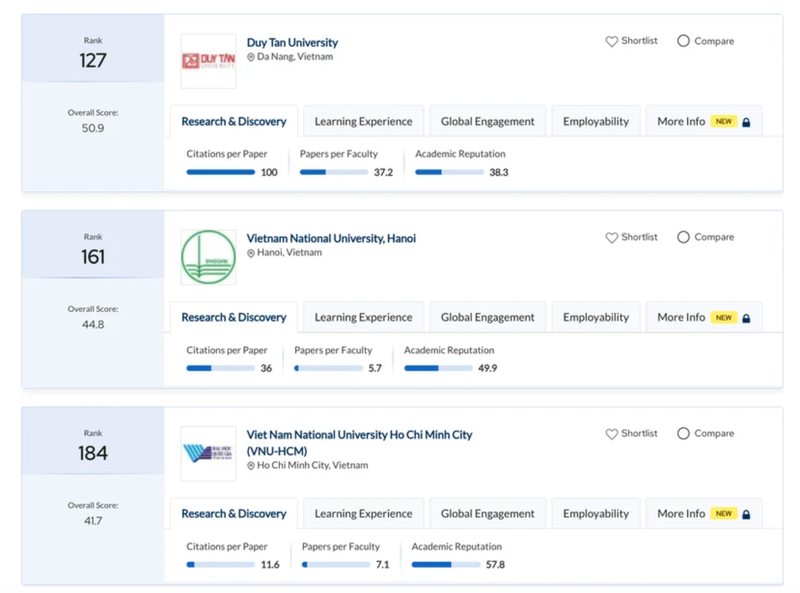The height and width of the screenshot is (593, 800).
Task: Click the NEW badge in VNU Hanoi row
Action: 723,317
